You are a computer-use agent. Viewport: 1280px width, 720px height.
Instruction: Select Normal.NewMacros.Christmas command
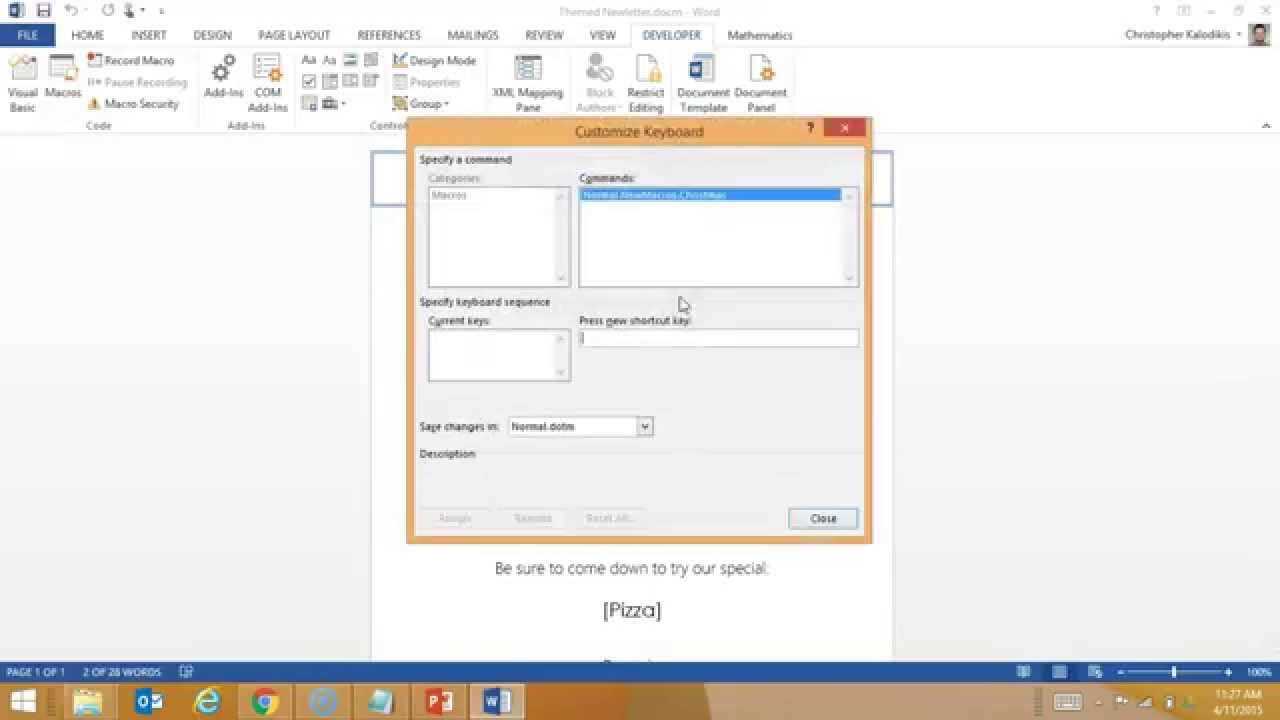pyautogui.click(x=710, y=195)
